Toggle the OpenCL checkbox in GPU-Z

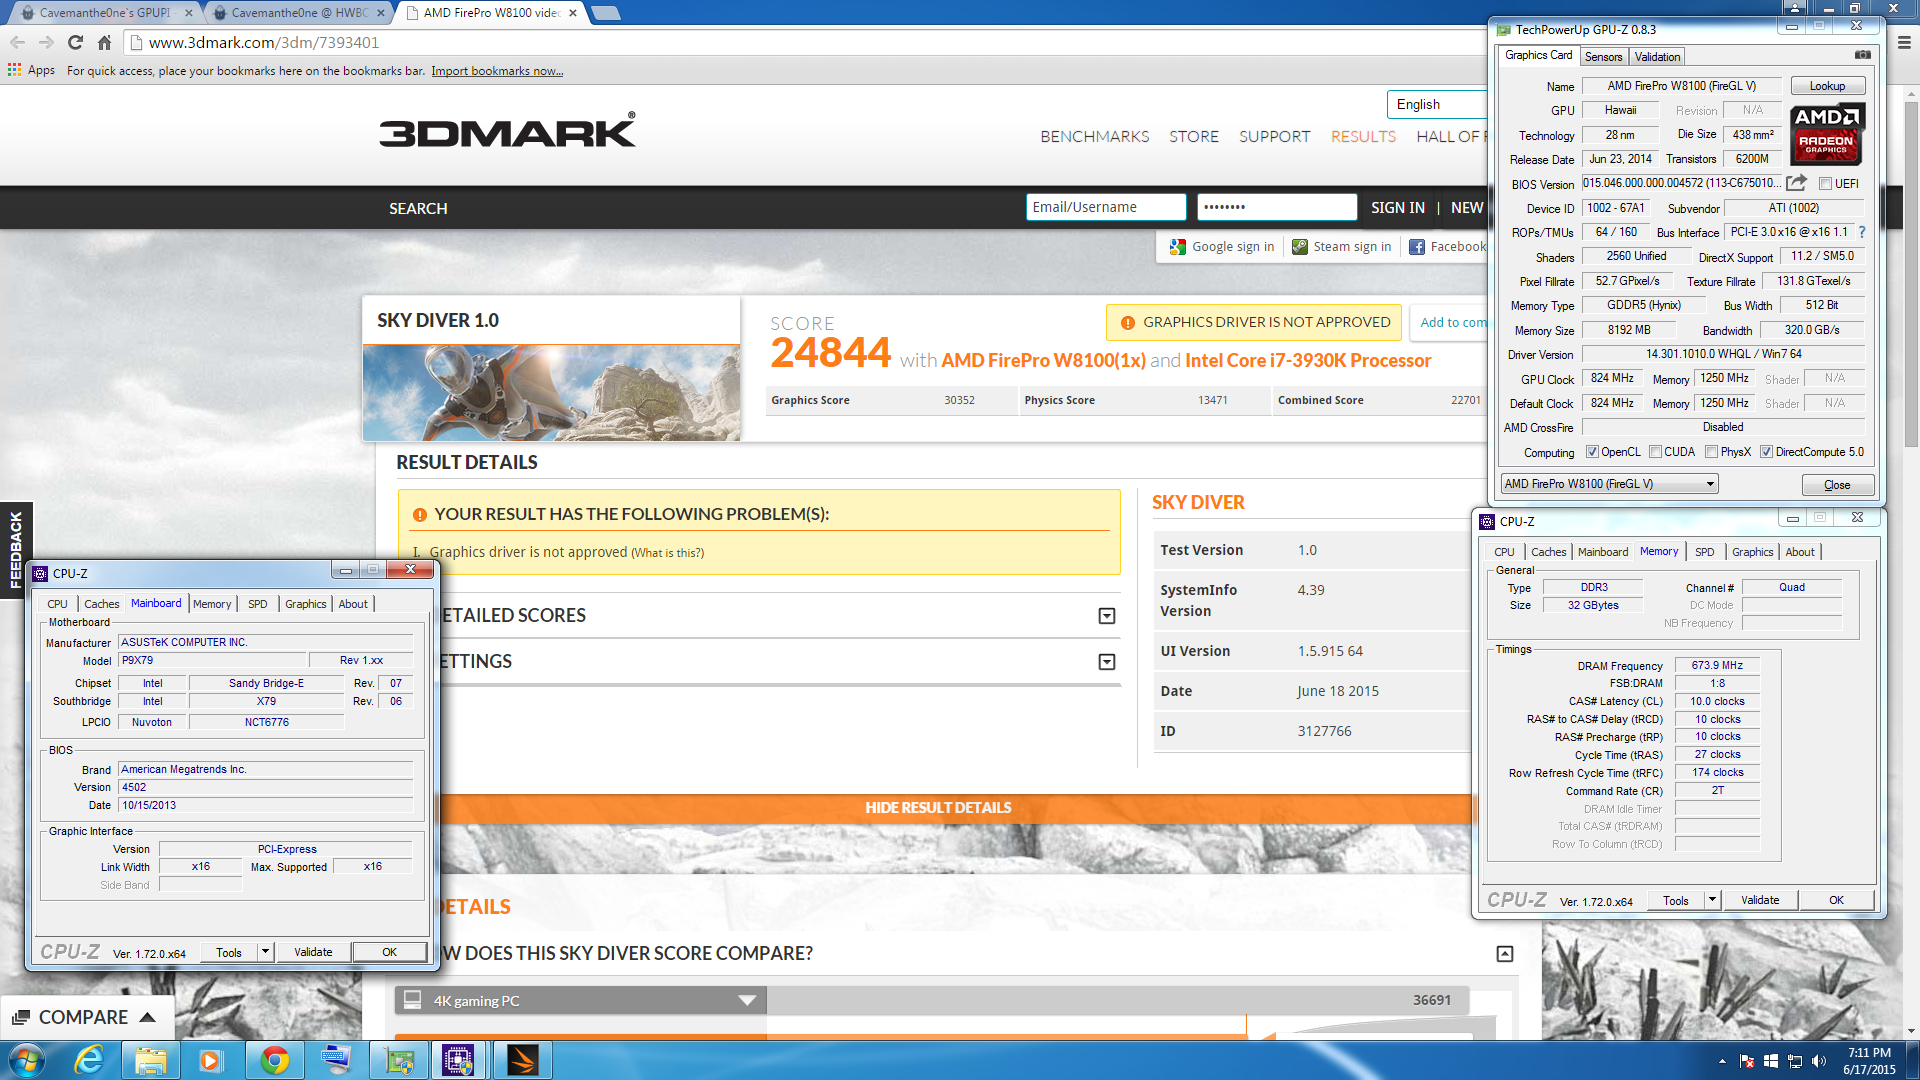pos(1592,452)
